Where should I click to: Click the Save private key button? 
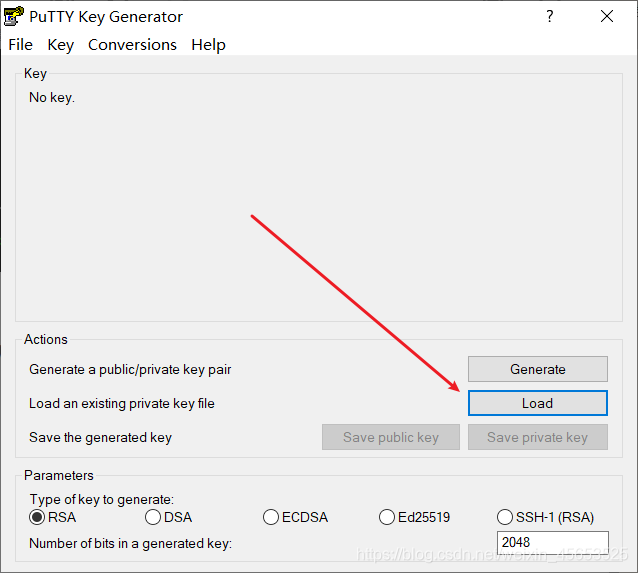tap(537, 437)
